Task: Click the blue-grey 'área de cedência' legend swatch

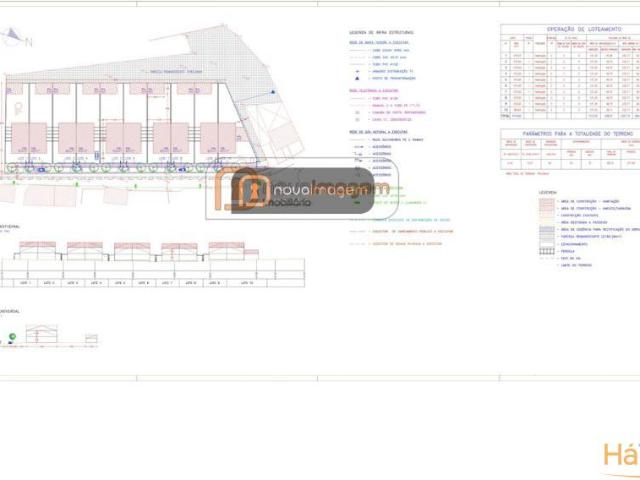Action: tap(547, 230)
